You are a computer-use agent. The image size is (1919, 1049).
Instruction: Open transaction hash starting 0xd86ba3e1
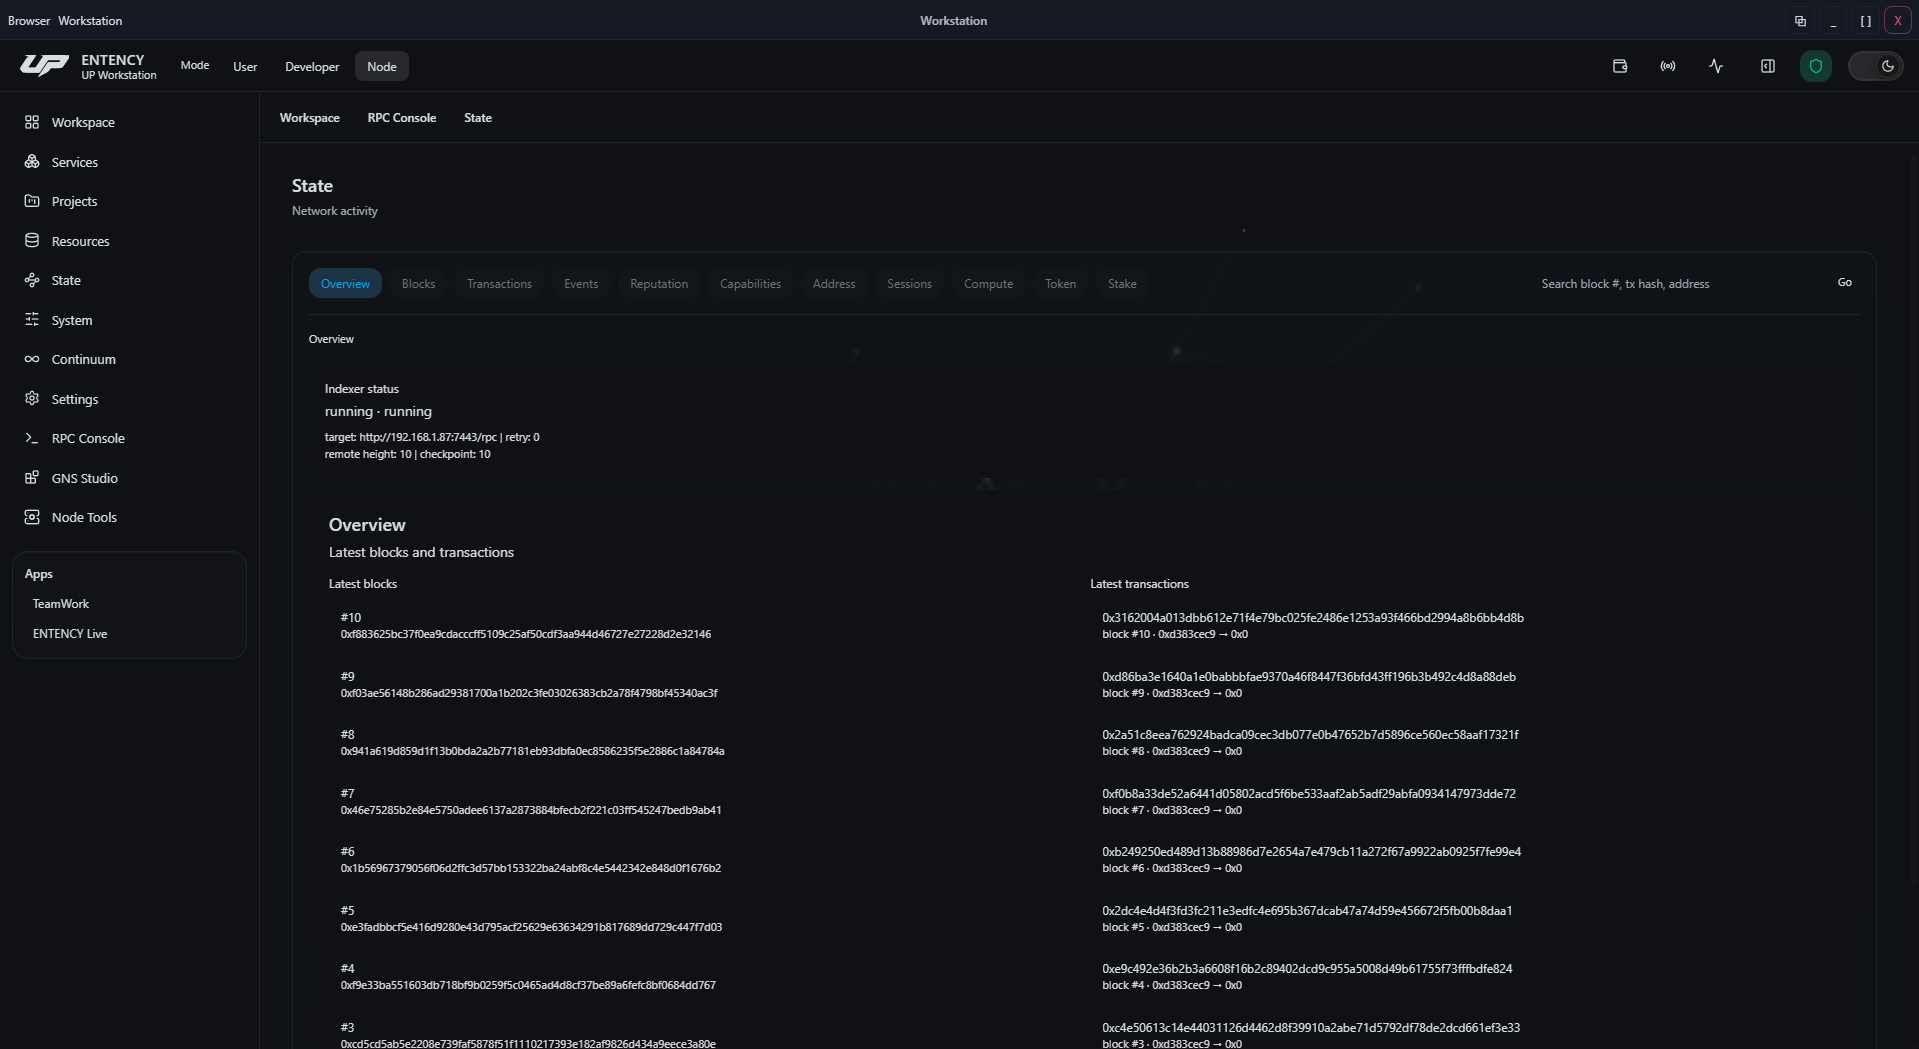[1309, 677]
